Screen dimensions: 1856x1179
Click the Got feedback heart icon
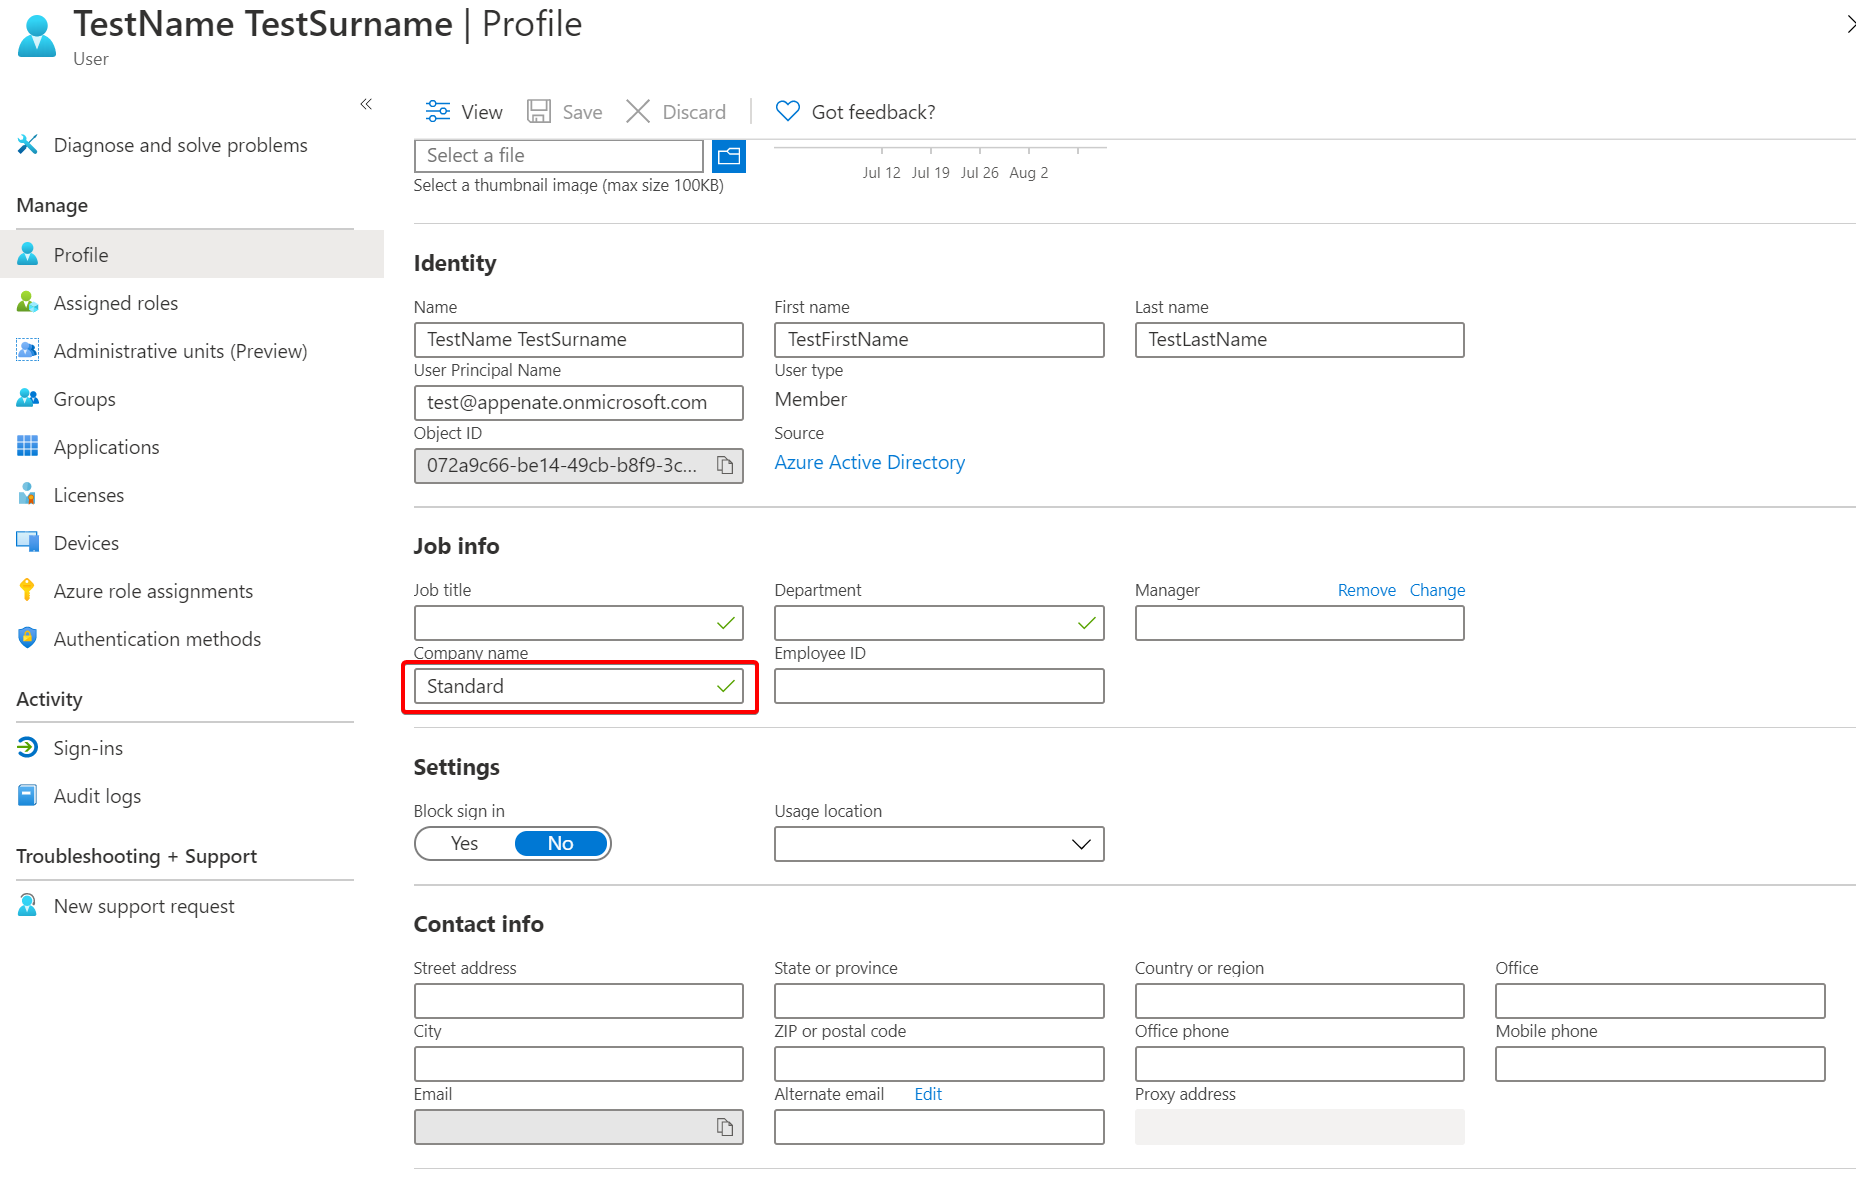click(788, 111)
